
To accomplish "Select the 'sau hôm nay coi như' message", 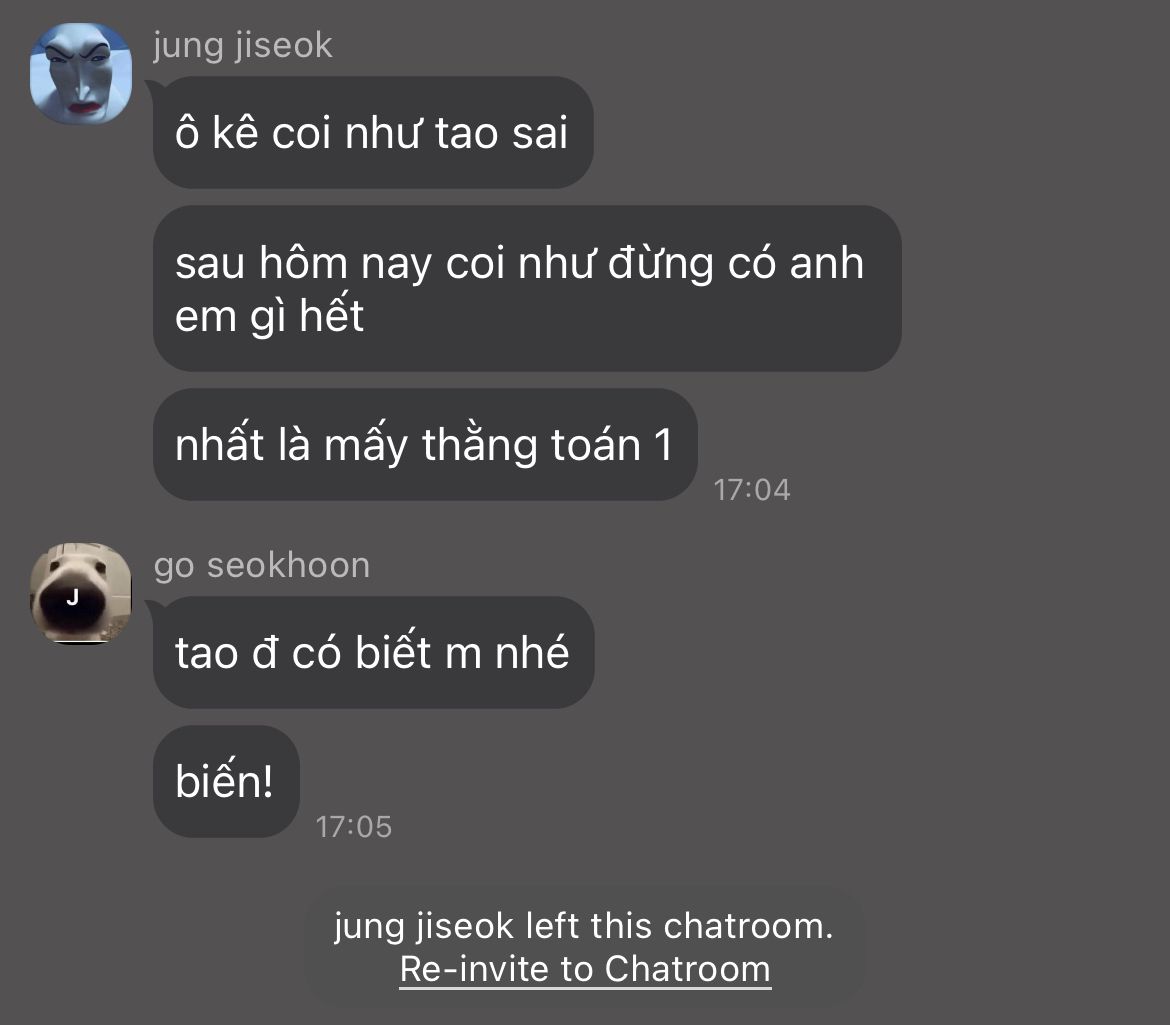I will 528,289.
